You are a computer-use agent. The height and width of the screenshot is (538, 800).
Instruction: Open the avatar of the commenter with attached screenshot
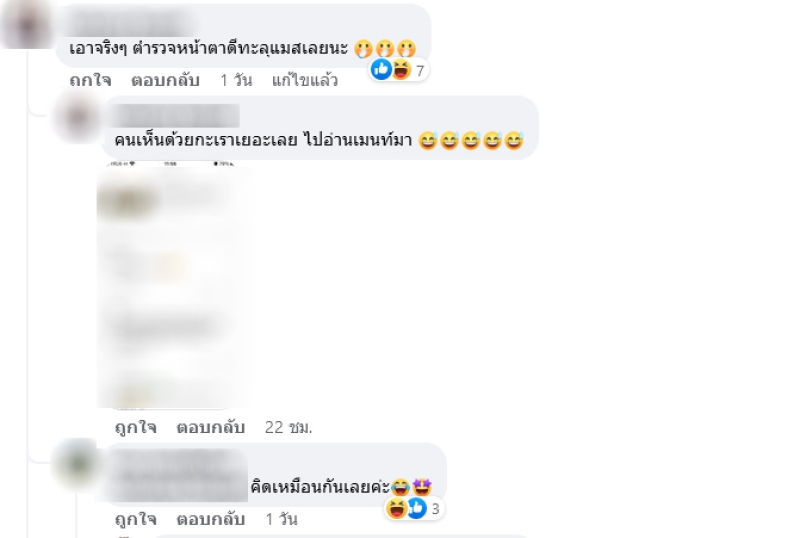[x=77, y=118]
